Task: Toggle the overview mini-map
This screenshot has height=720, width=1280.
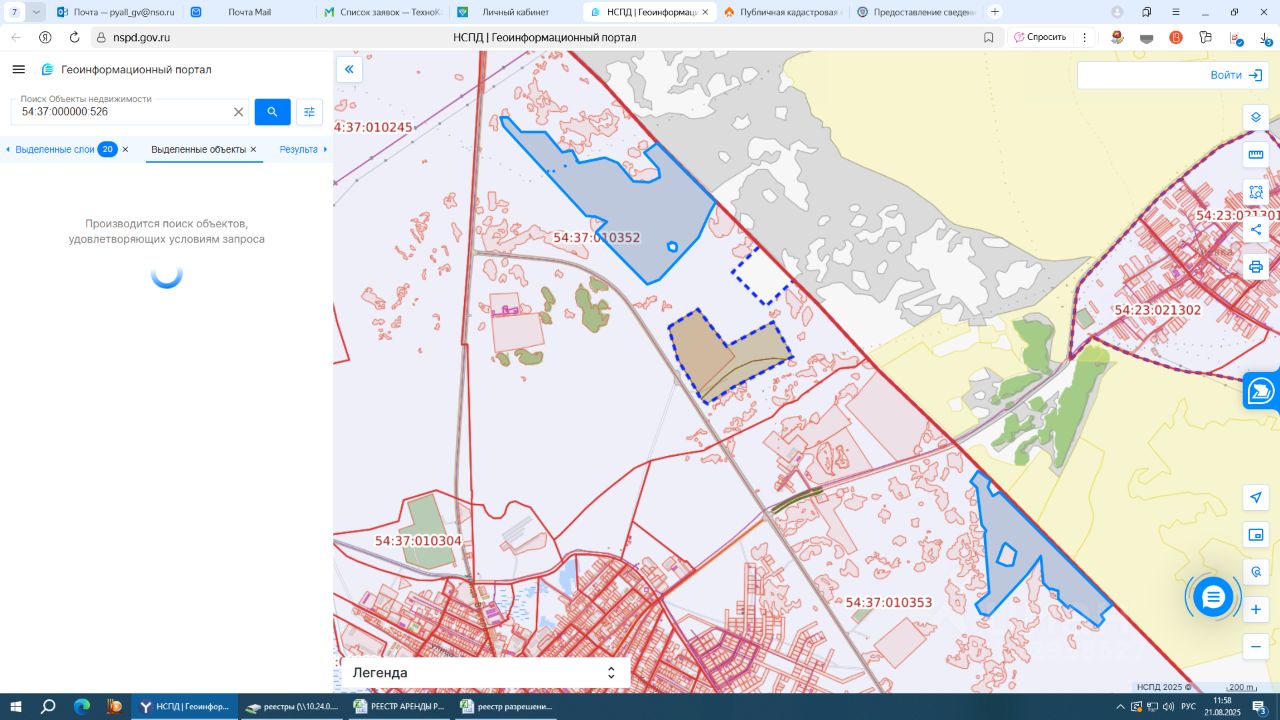Action: 1256,535
